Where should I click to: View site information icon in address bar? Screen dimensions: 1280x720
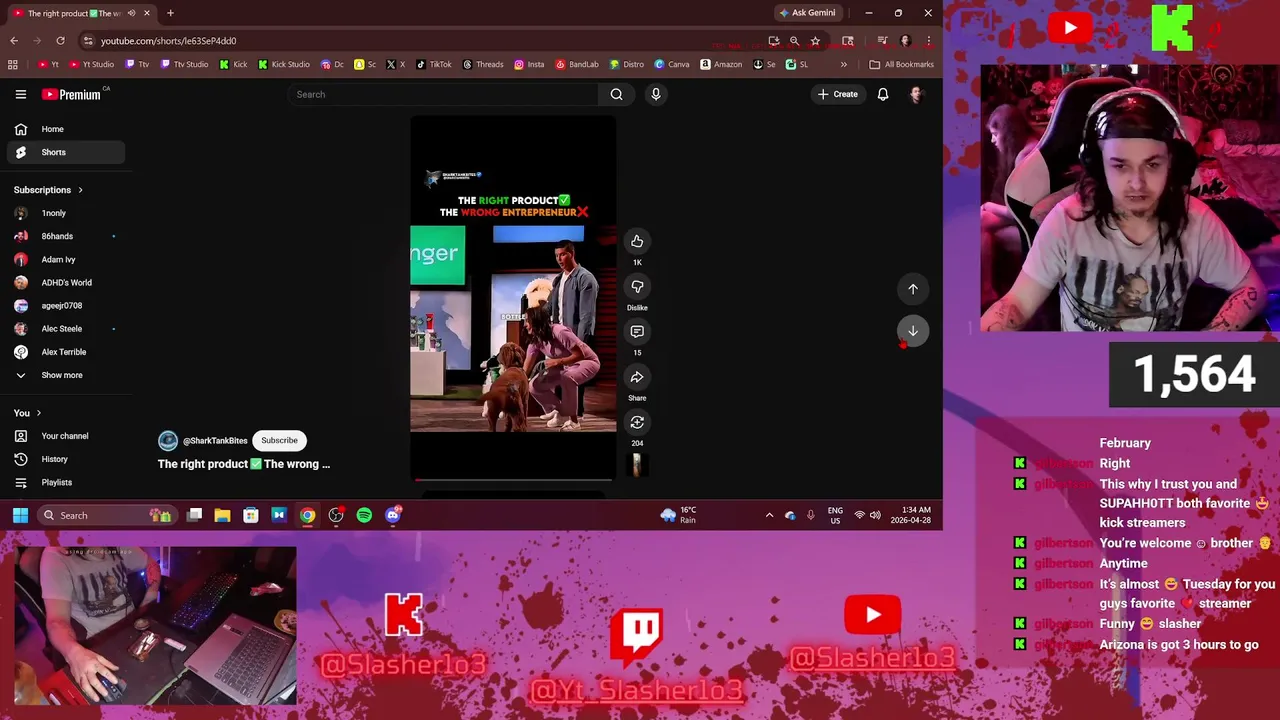pyautogui.click(x=88, y=41)
